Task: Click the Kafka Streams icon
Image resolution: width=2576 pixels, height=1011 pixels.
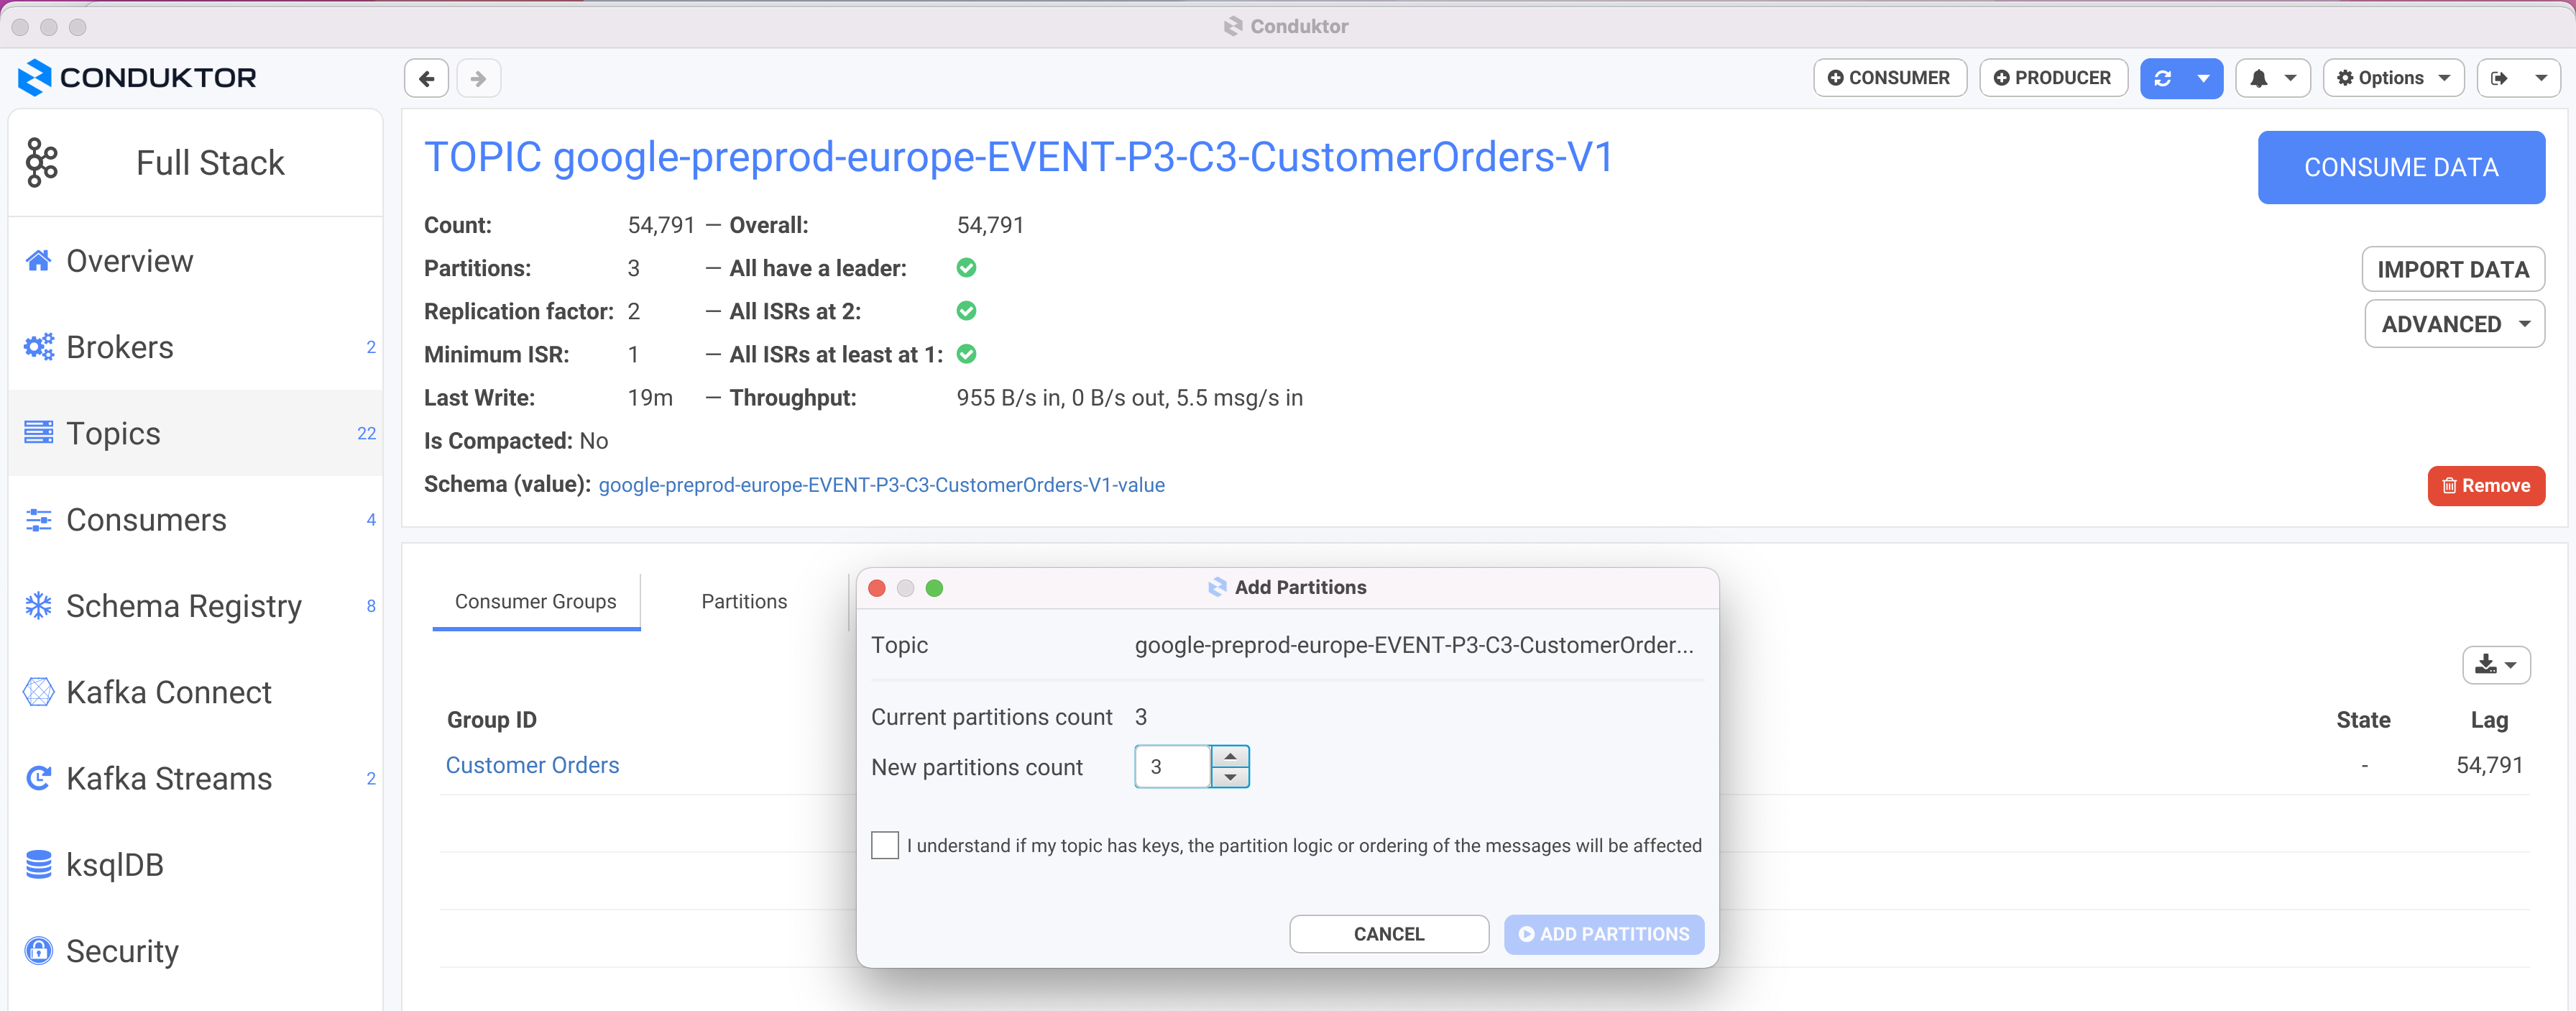Action: (38, 778)
